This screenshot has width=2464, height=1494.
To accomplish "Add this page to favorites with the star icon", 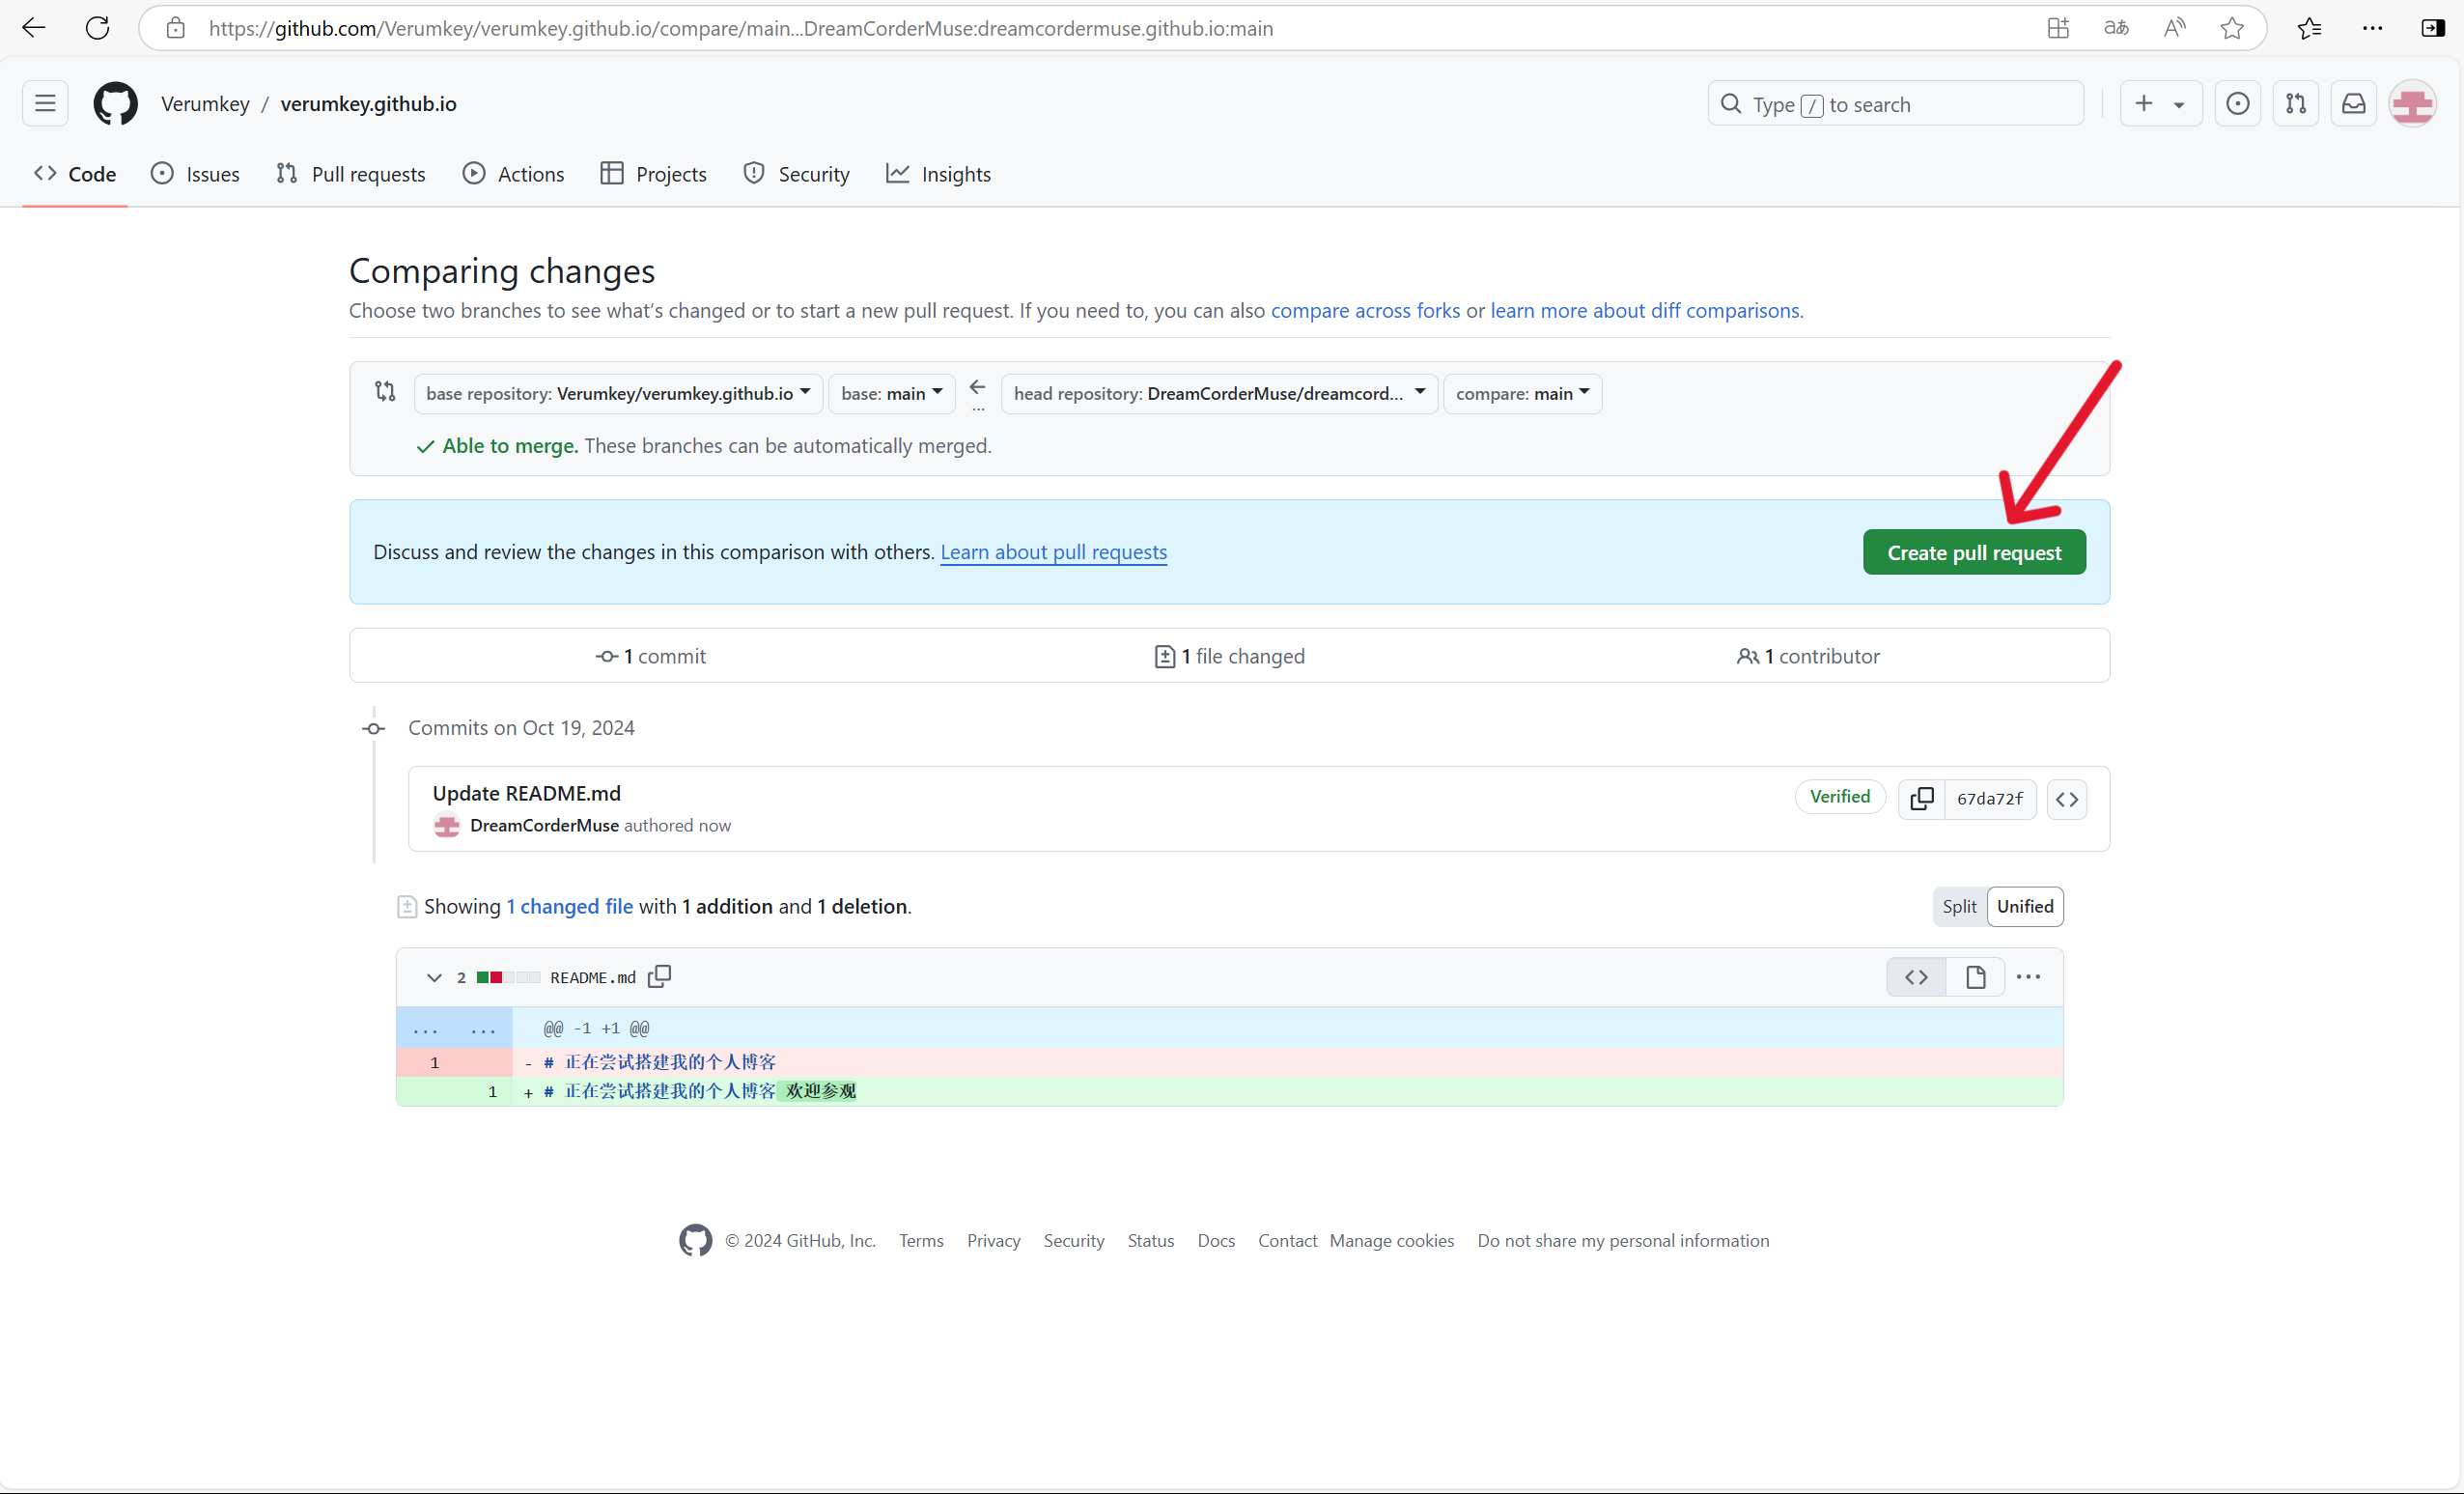I will 2232,28.
